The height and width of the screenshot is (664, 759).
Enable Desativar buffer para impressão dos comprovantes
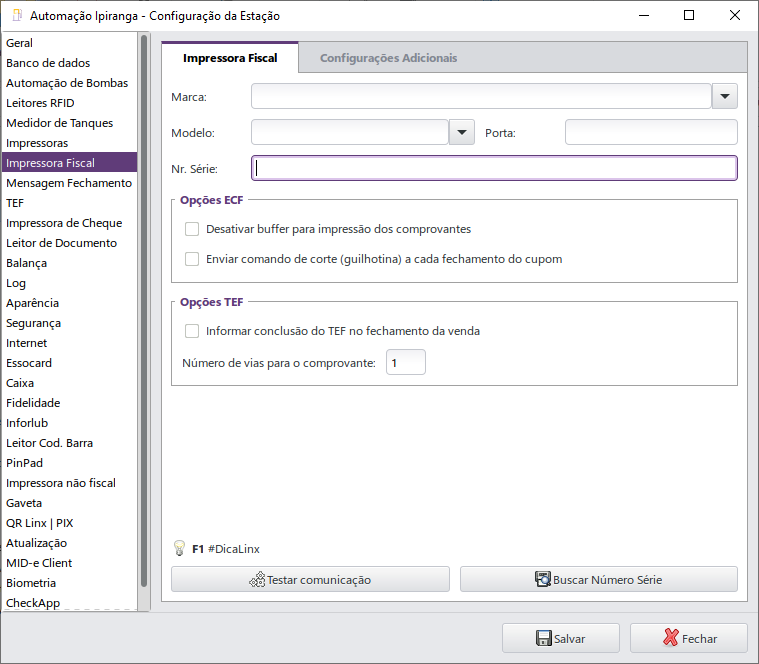tap(192, 229)
